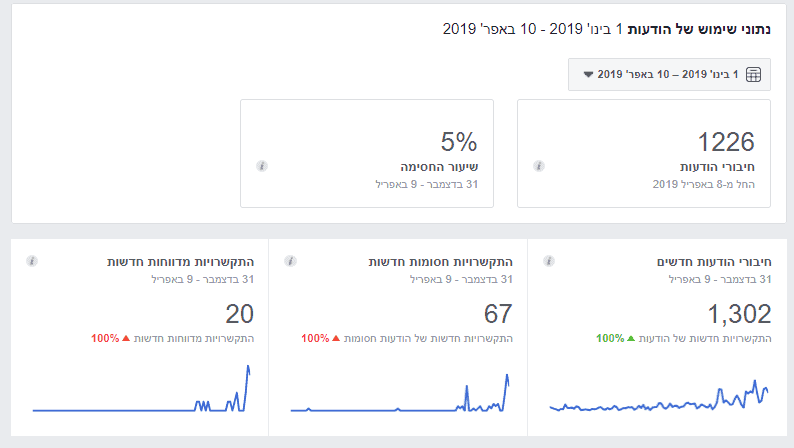Image resolution: width=794 pixels, height=448 pixels.
Task: Select the 5% block rate value
Action: (459, 142)
